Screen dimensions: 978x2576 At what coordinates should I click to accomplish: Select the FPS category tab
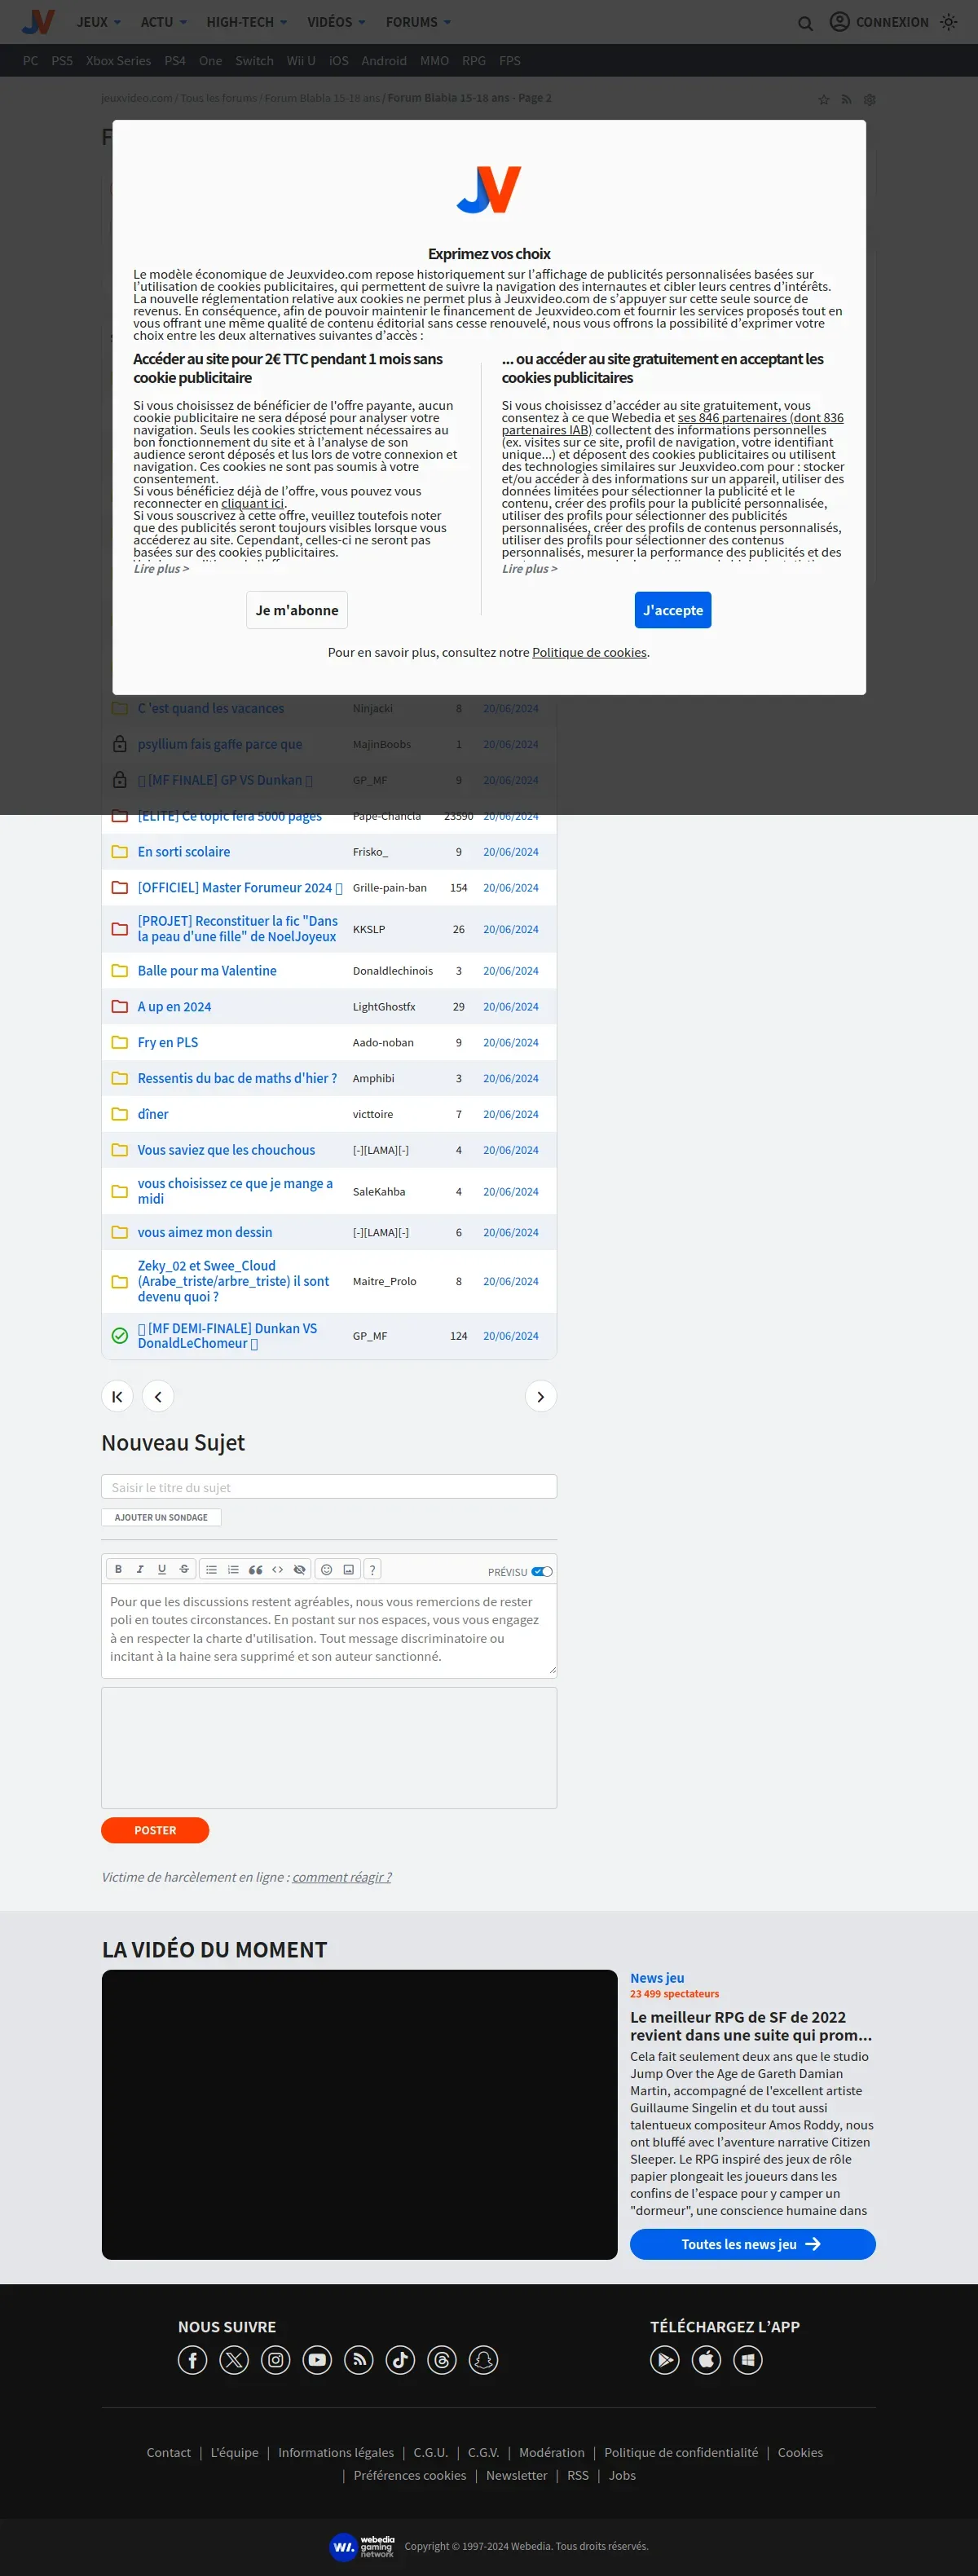point(510,60)
